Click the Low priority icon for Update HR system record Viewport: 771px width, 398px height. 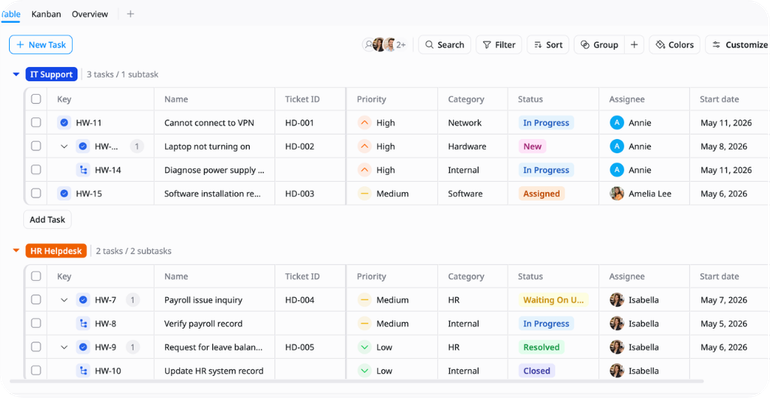[364, 371]
